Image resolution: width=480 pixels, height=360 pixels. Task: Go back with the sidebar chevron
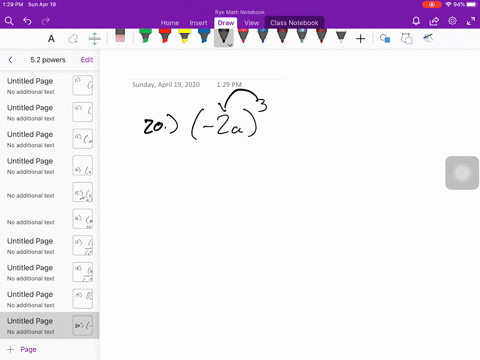click(x=10, y=60)
